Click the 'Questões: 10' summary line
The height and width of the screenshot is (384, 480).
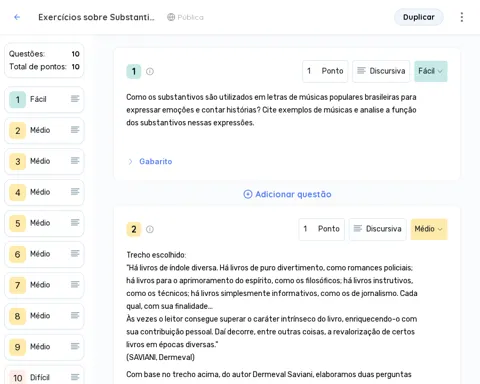point(44,54)
